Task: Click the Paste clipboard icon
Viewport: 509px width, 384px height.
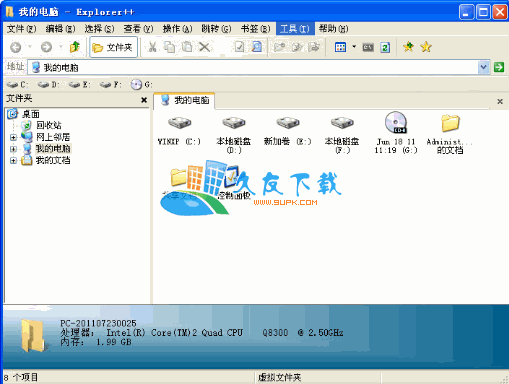Action: 187,47
